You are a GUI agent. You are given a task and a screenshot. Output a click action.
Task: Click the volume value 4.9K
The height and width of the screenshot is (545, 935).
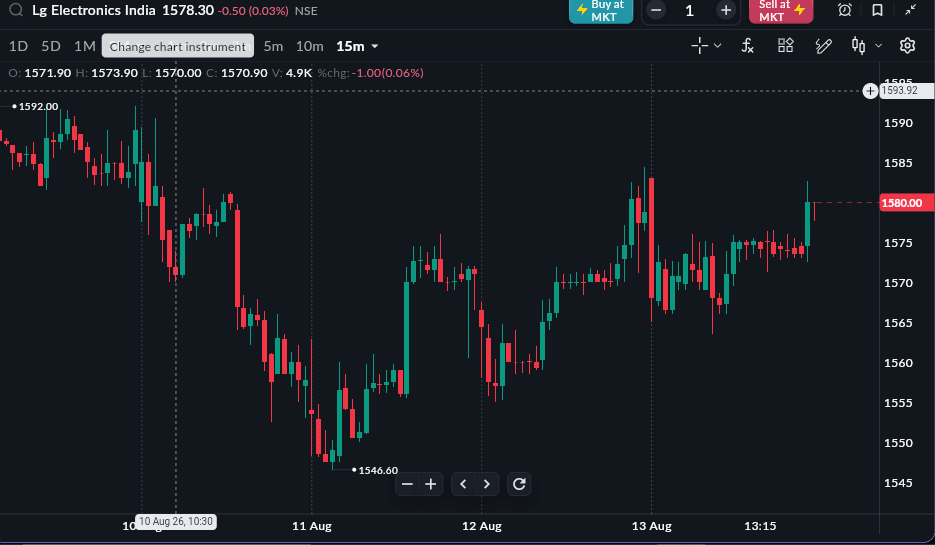[299, 73]
